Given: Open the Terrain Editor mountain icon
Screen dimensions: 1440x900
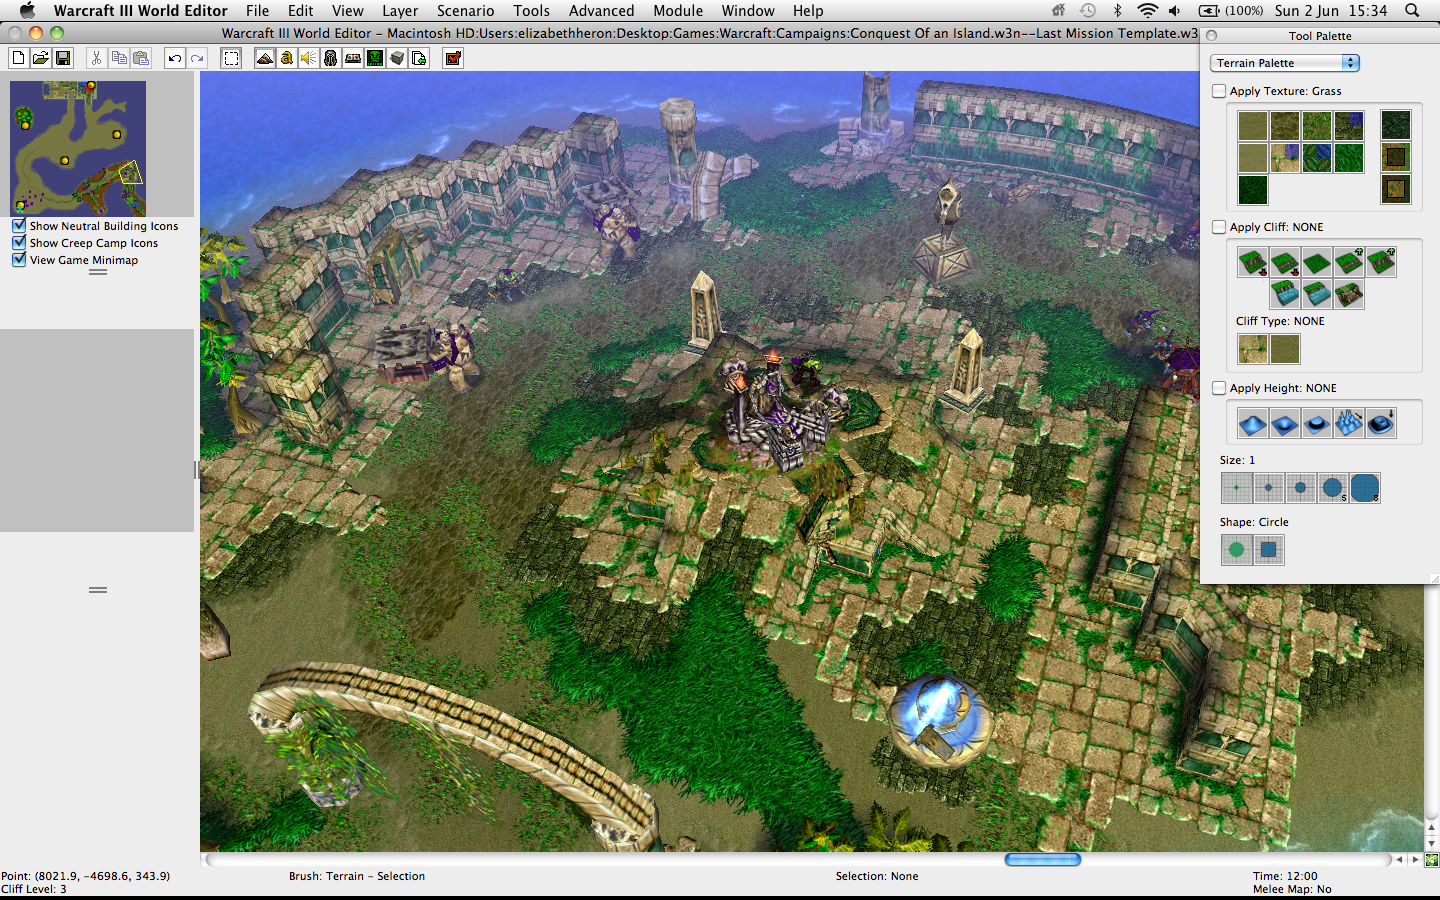Looking at the screenshot, I should click(x=265, y=58).
